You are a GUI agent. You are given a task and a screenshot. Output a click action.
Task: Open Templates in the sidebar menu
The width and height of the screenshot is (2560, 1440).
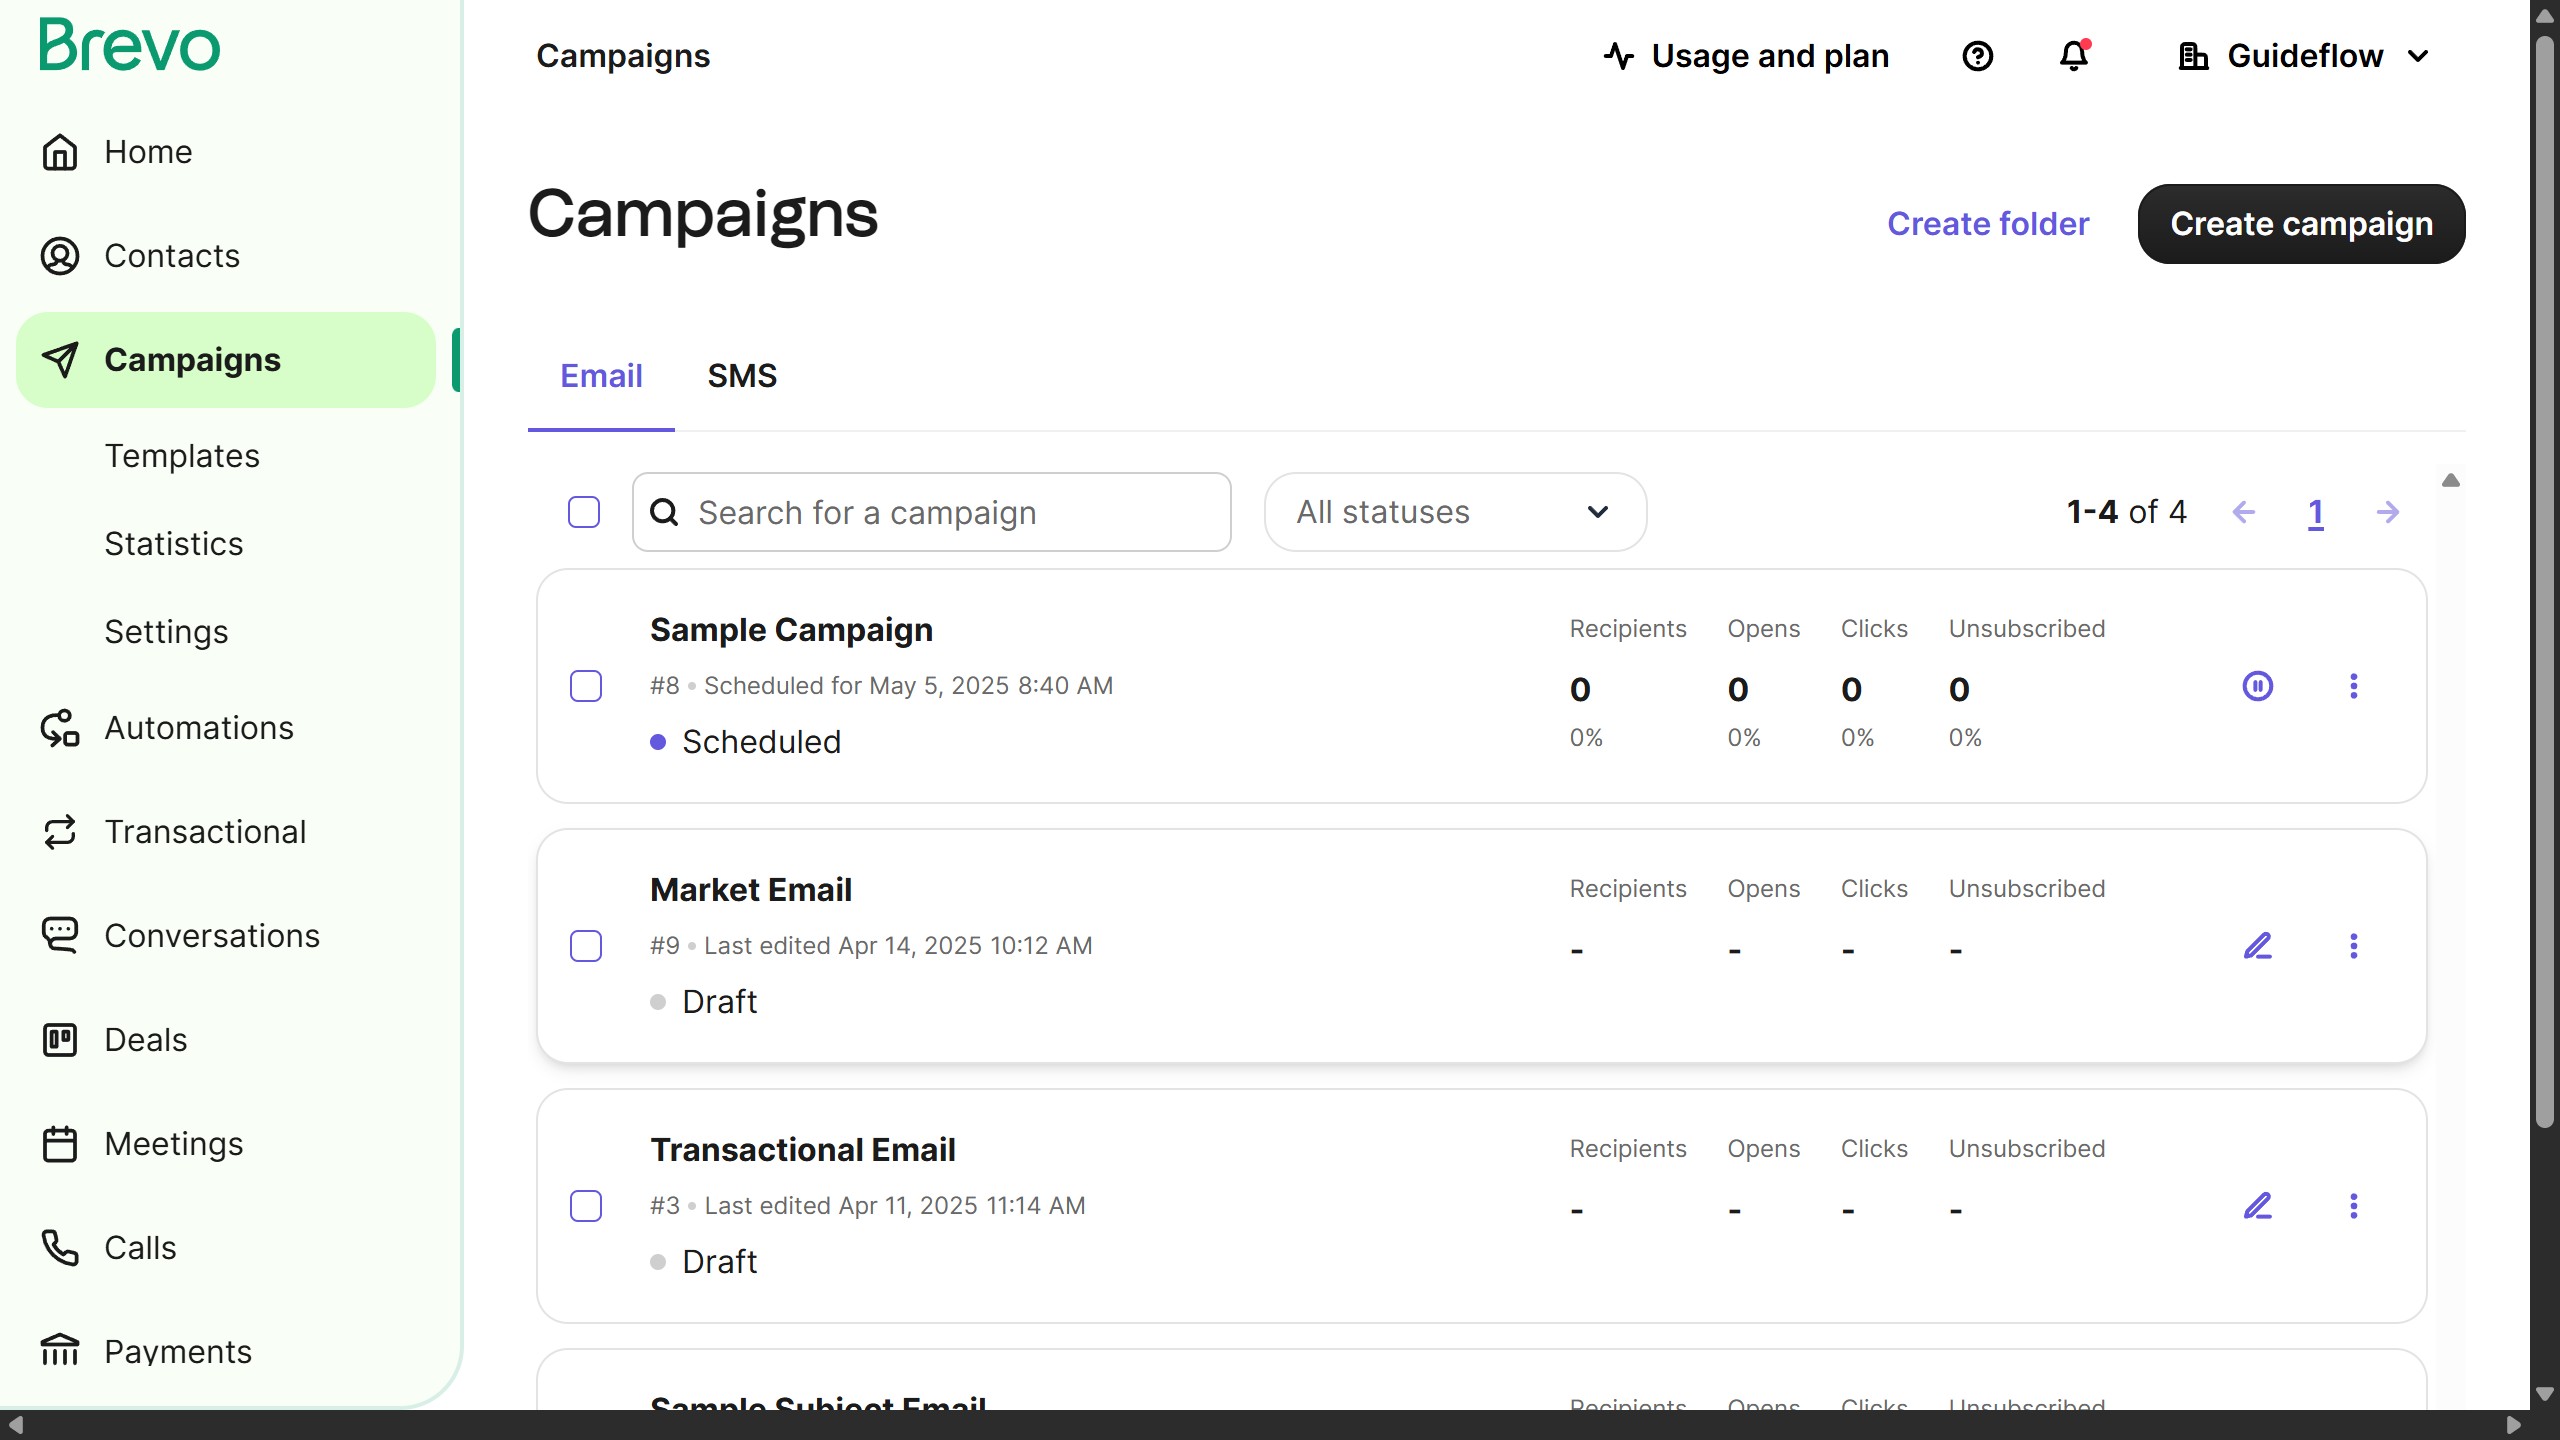pos(182,456)
